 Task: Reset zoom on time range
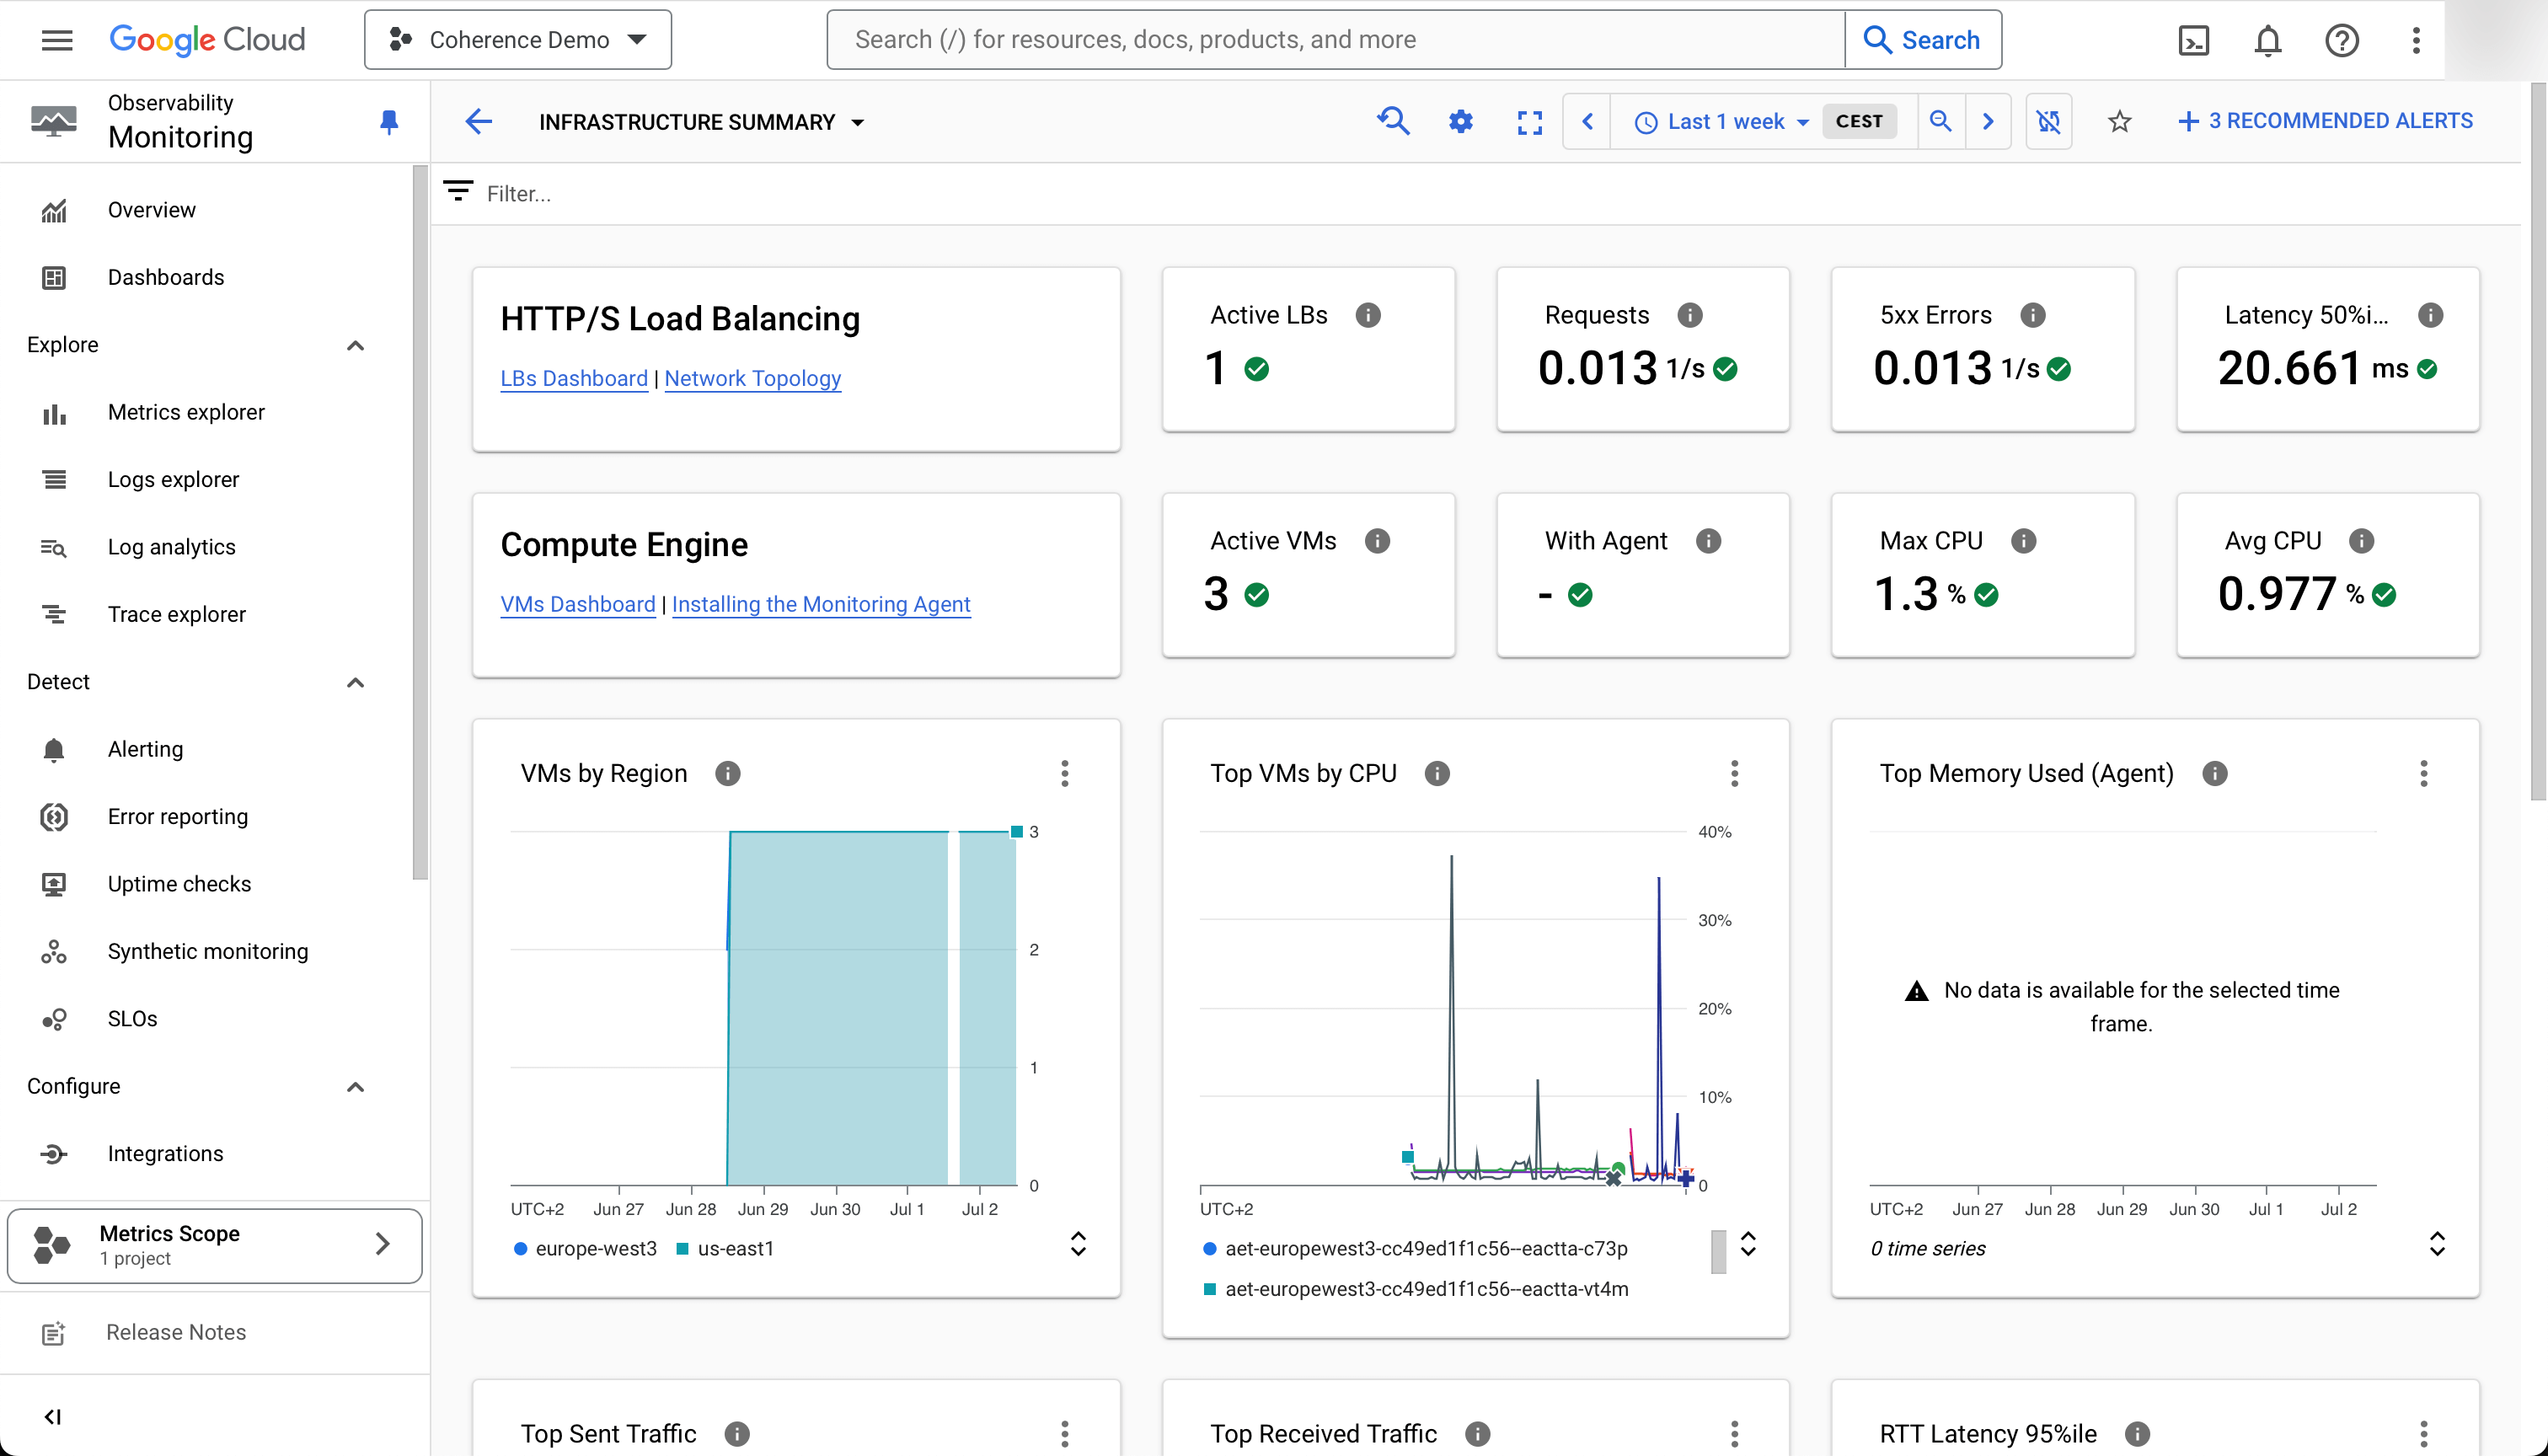(1940, 121)
